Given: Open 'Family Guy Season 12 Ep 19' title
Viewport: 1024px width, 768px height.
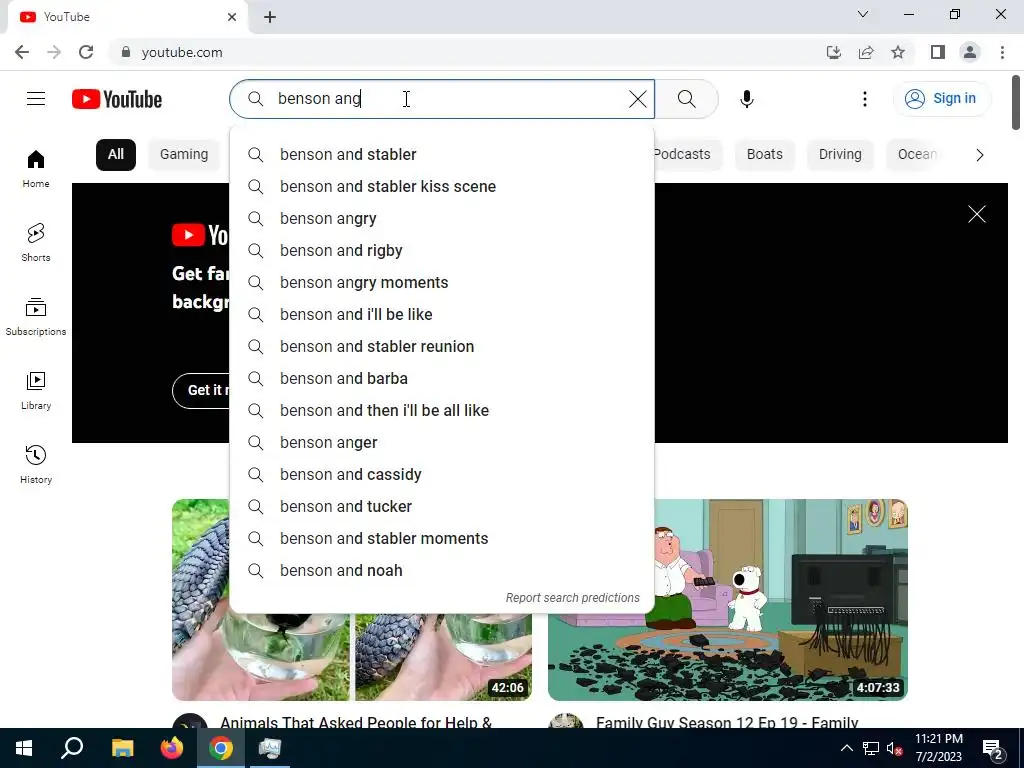Looking at the screenshot, I should (727, 722).
